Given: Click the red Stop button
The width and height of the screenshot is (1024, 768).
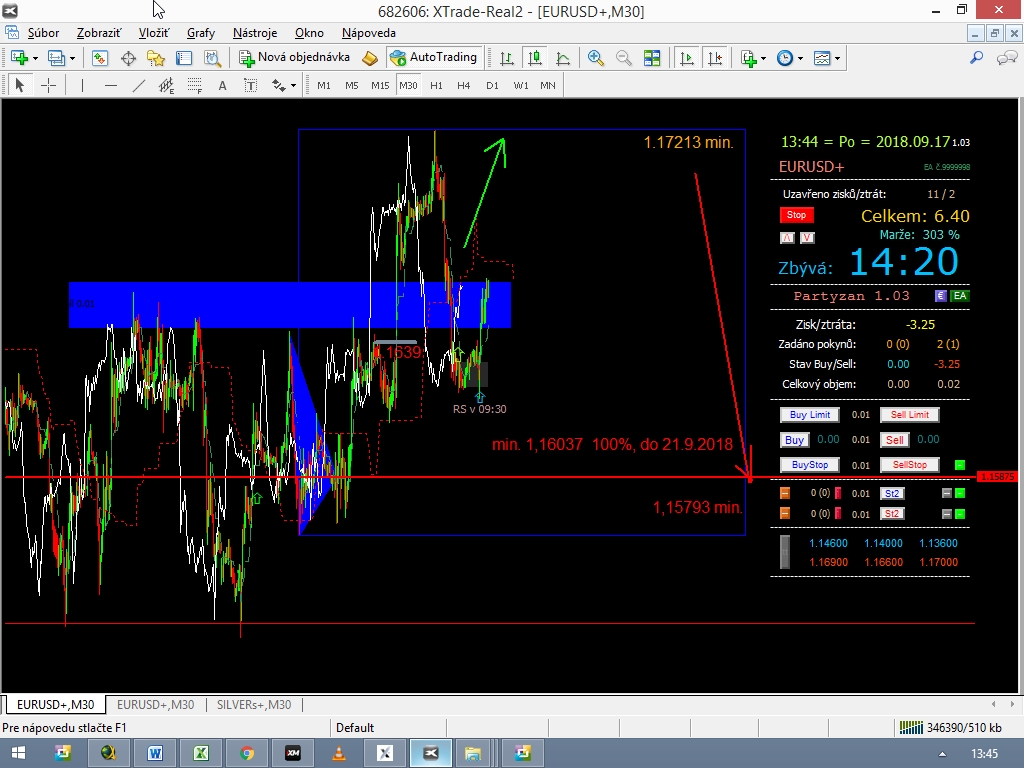Looking at the screenshot, I should coord(796,215).
